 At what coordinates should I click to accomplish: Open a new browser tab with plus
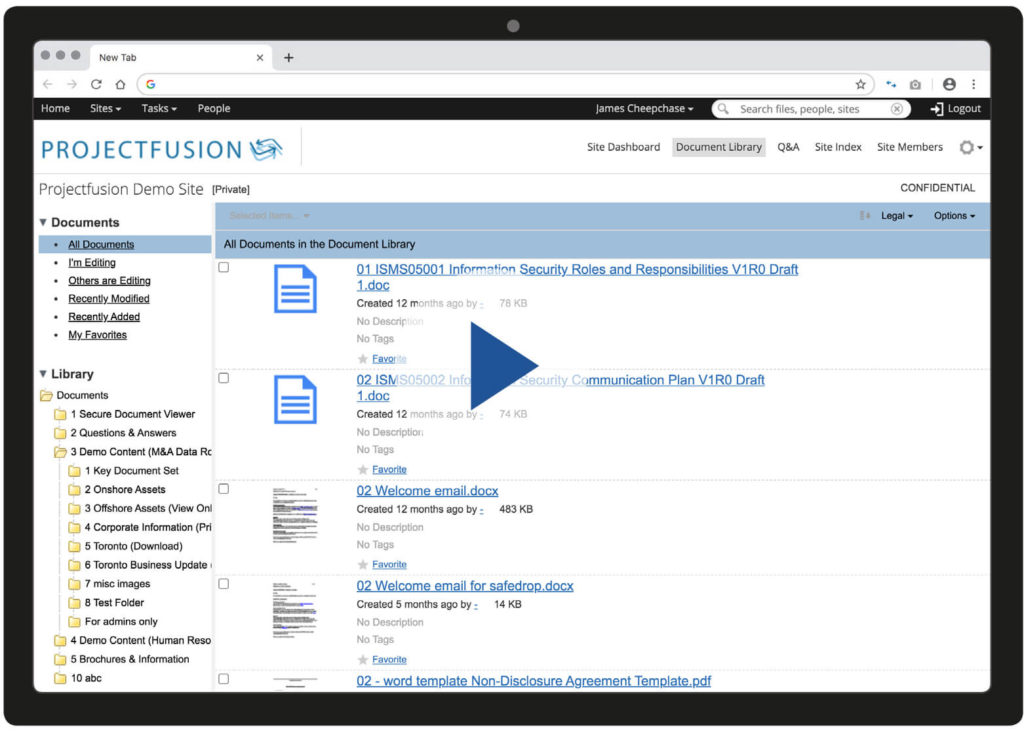coord(289,57)
